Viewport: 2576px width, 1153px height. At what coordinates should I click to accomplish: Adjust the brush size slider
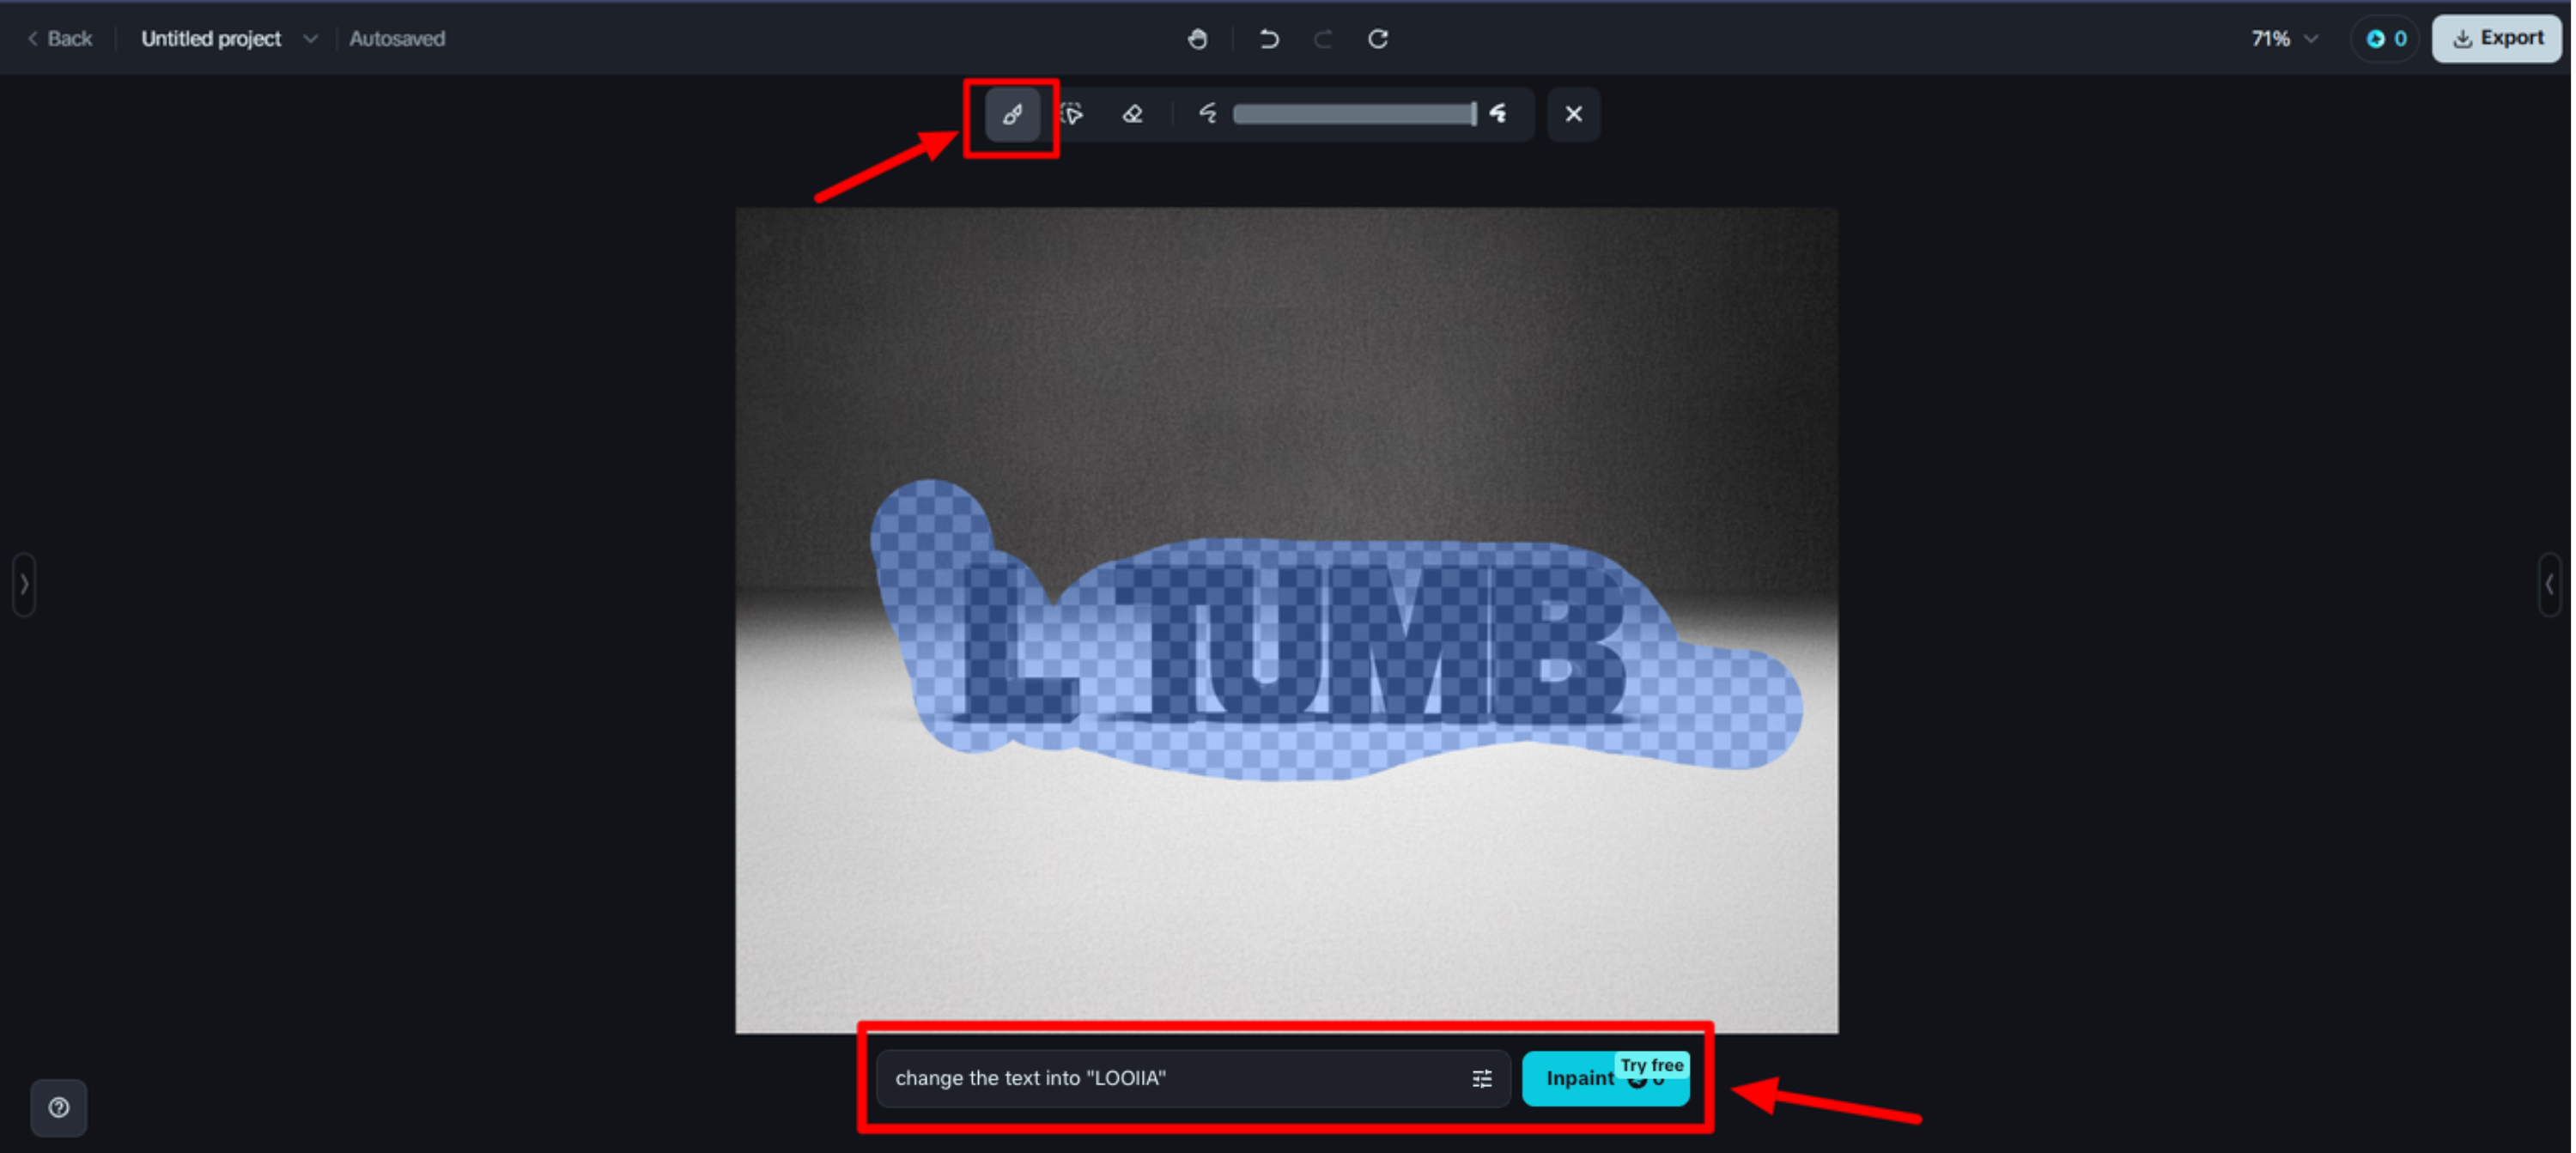click(x=1354, y=114)
